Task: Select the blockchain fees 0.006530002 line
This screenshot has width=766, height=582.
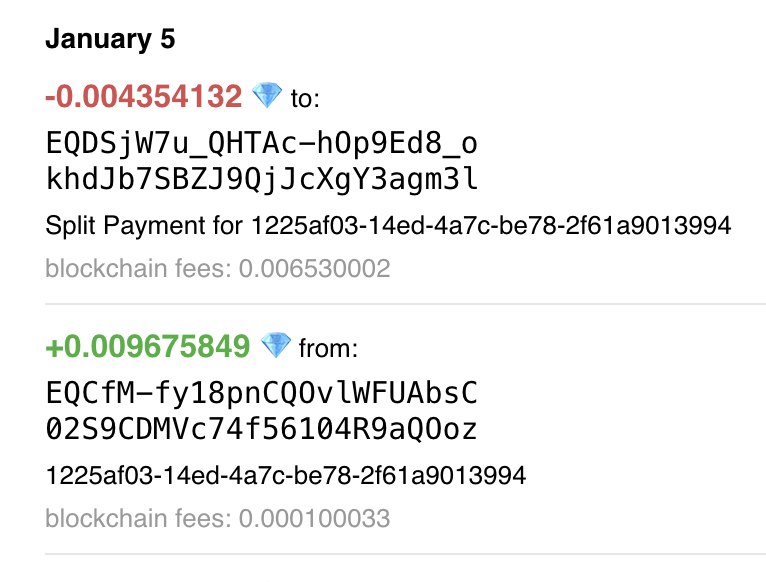Action: pyautogui.click(x=218, y=268)
